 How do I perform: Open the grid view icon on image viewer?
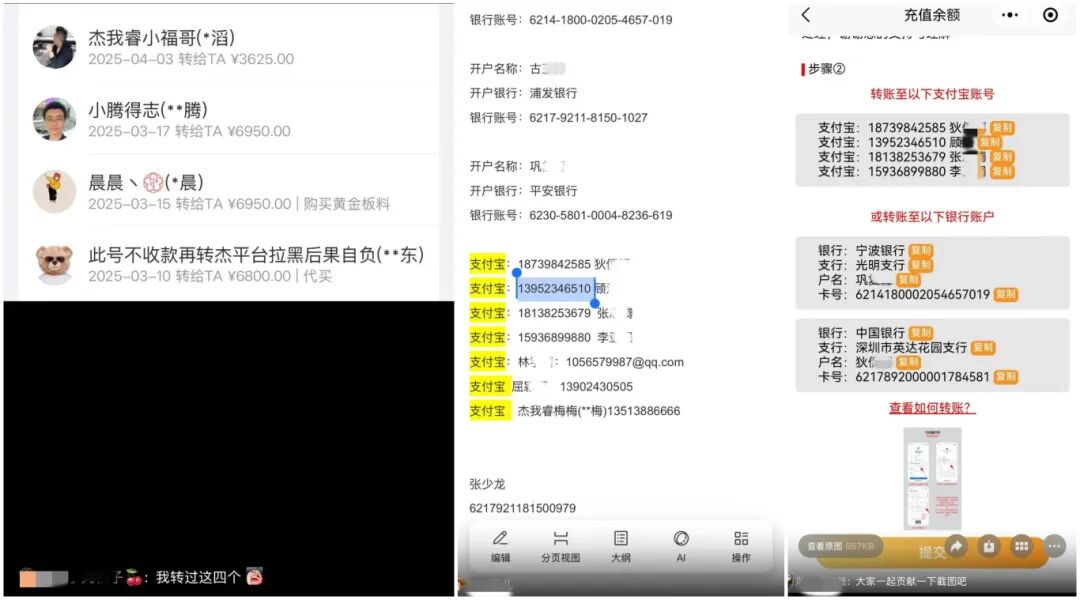point(1021,546)
